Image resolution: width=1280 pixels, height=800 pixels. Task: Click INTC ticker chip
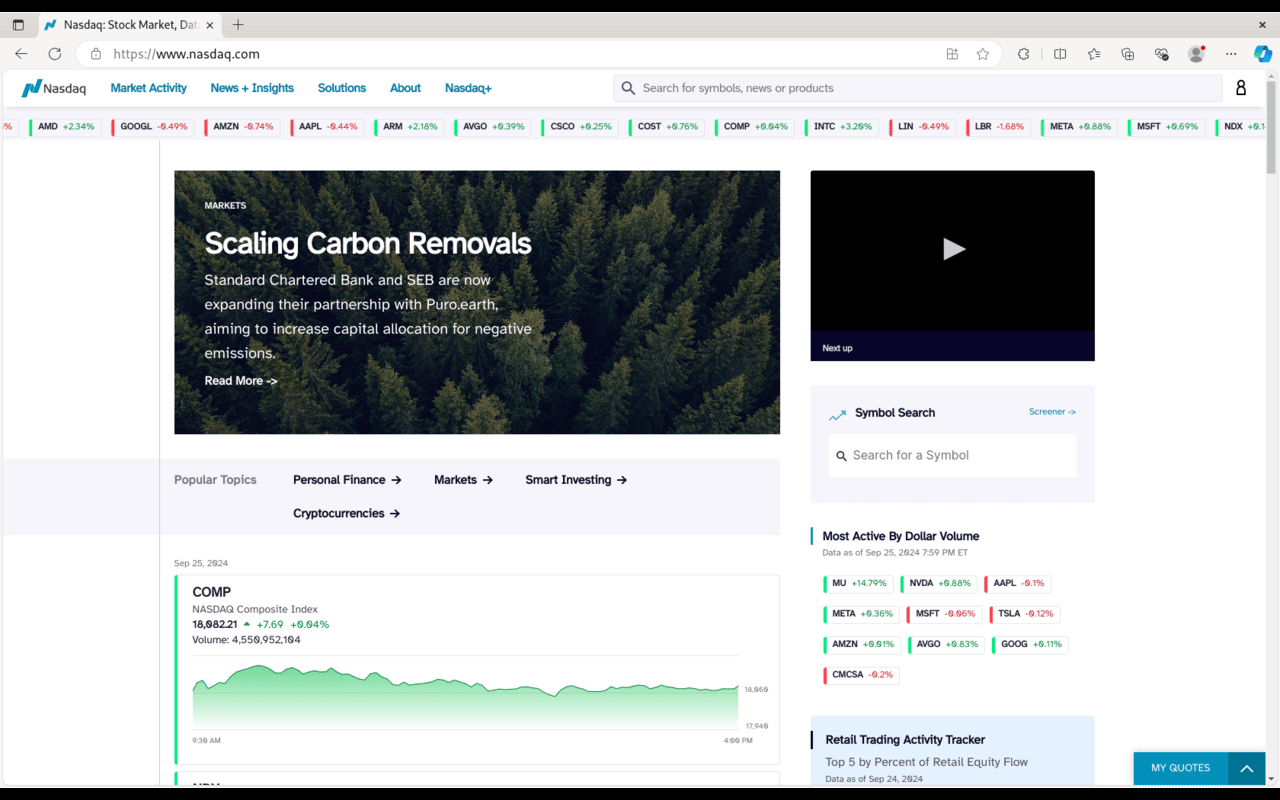pos(842,127)
